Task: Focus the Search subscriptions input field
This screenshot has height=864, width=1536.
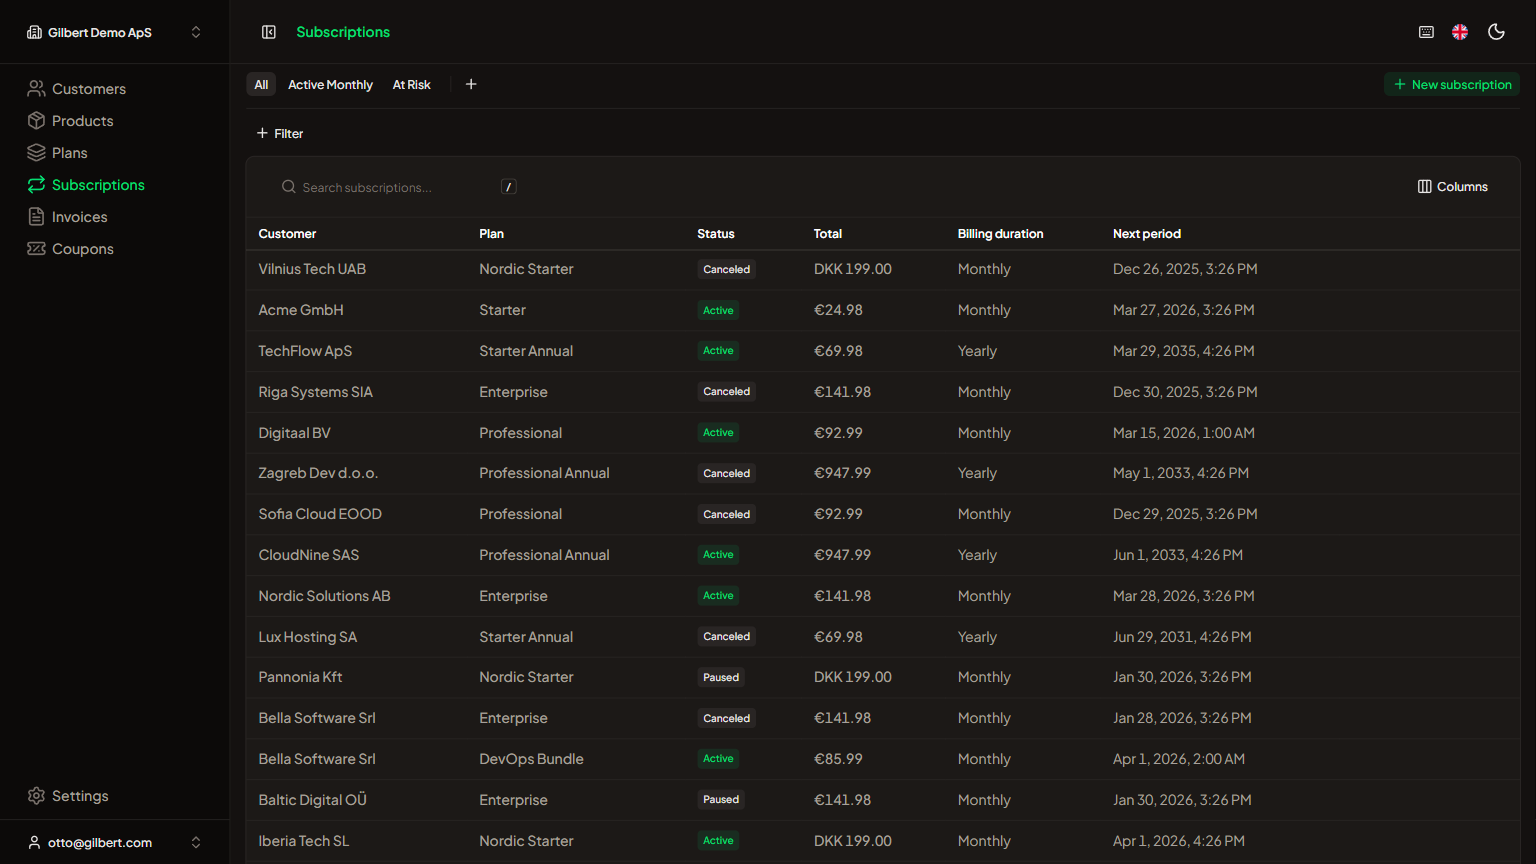Action: tap(380, 187)
